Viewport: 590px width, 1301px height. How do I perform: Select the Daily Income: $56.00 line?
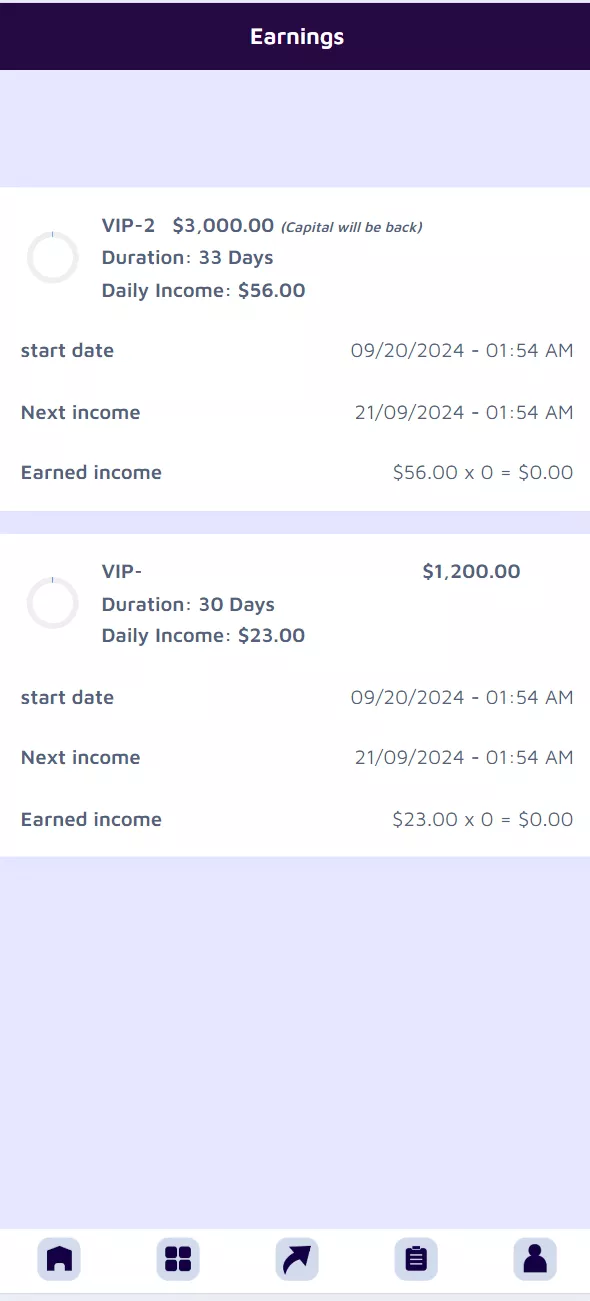coord(204,291)
